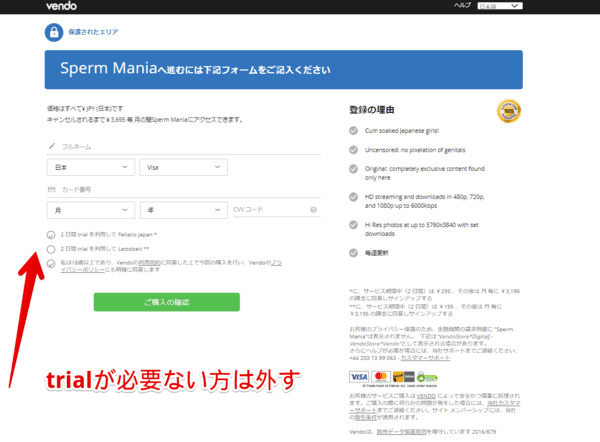This screenshot has height=442, width=600.
Task: Click the gold guarantee seal badge
Action: [x=509, y=111]
